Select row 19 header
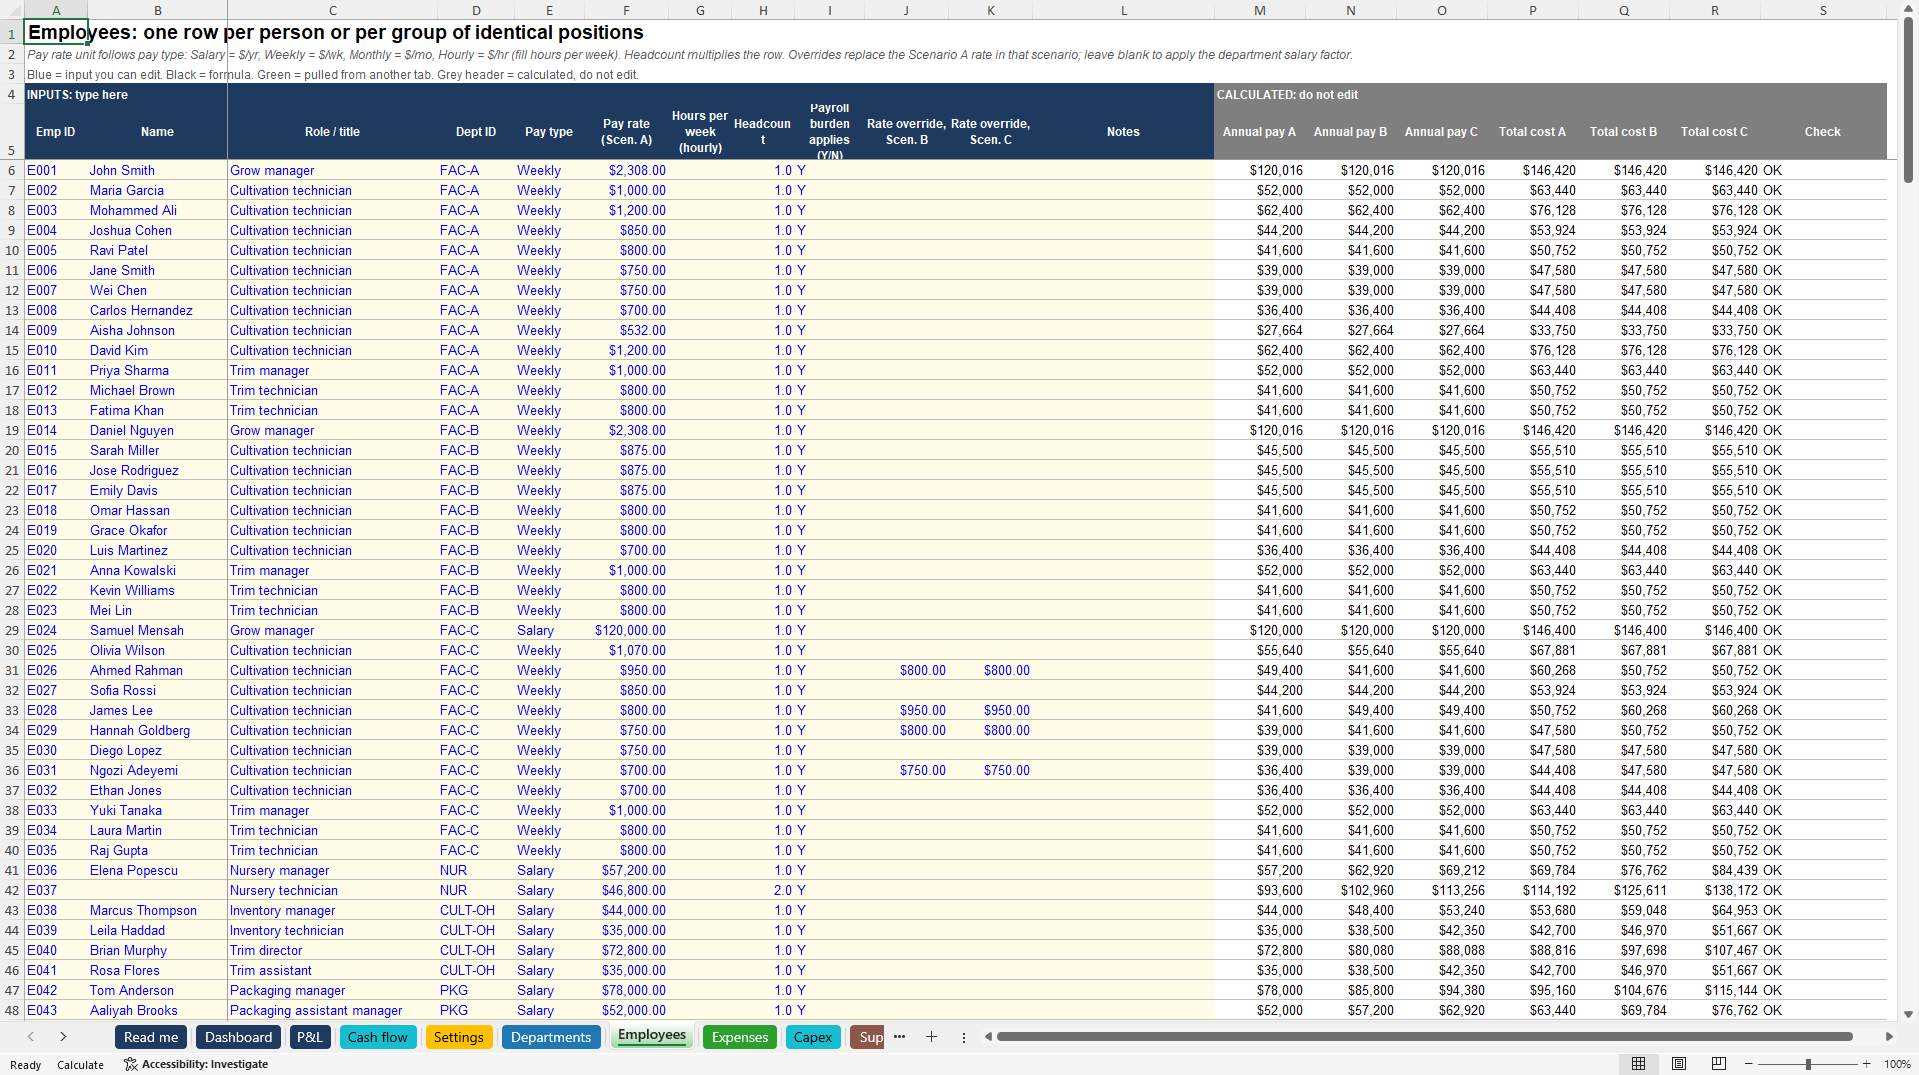1919x1075 pixels. (12, 430)
